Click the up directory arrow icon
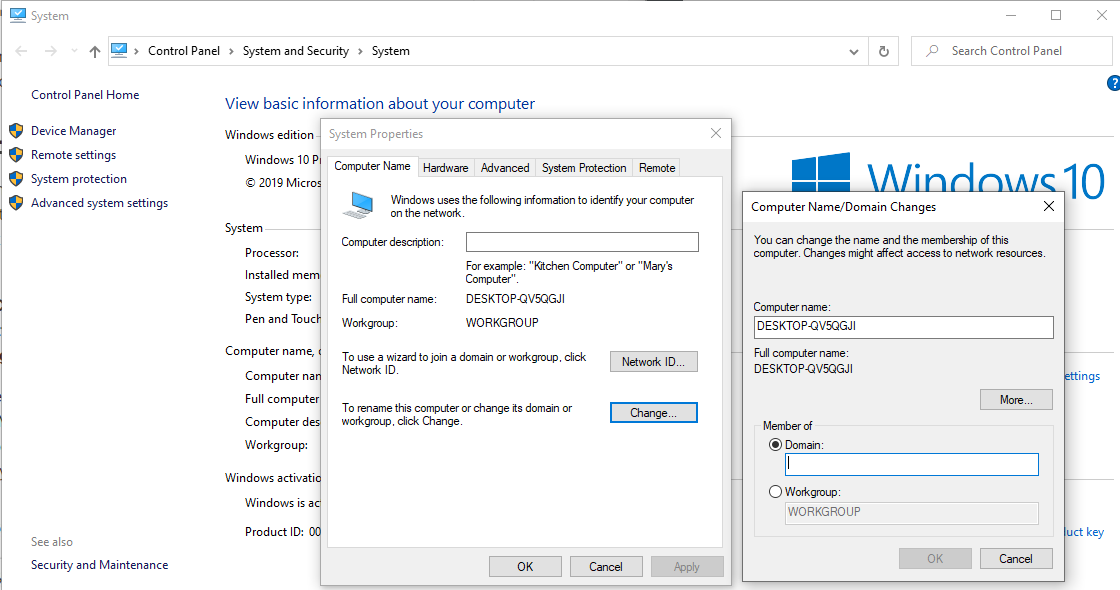The width and height of the screenshot is (1120, 590). (95, 51)
